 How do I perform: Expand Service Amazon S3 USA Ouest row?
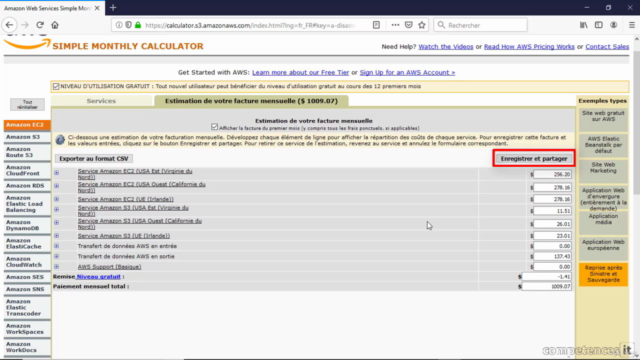56,223
